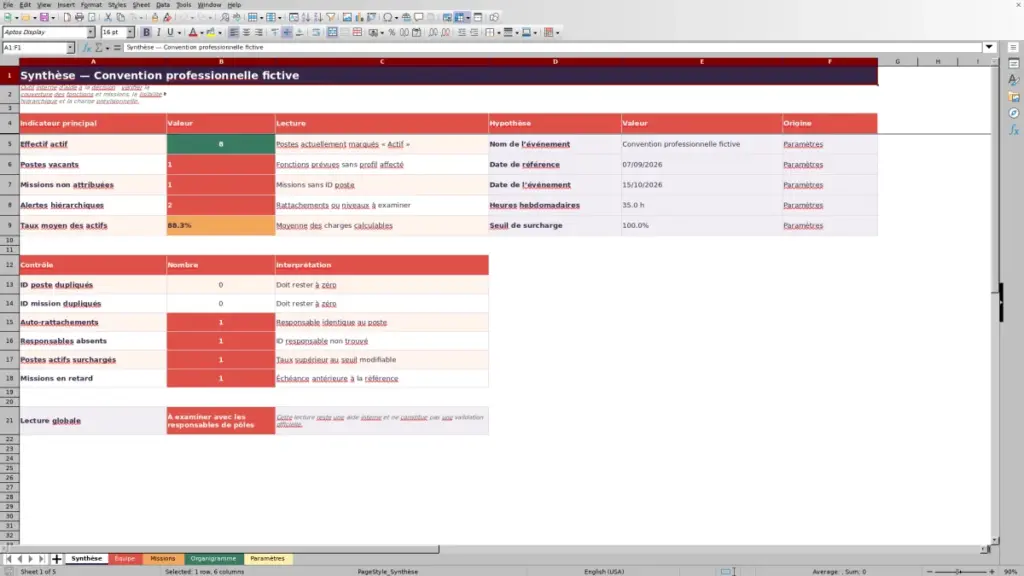This screenshot has width=1024, height=576.
Task: Open the Font Name dropdown list
Action: (x=91, y=32)
